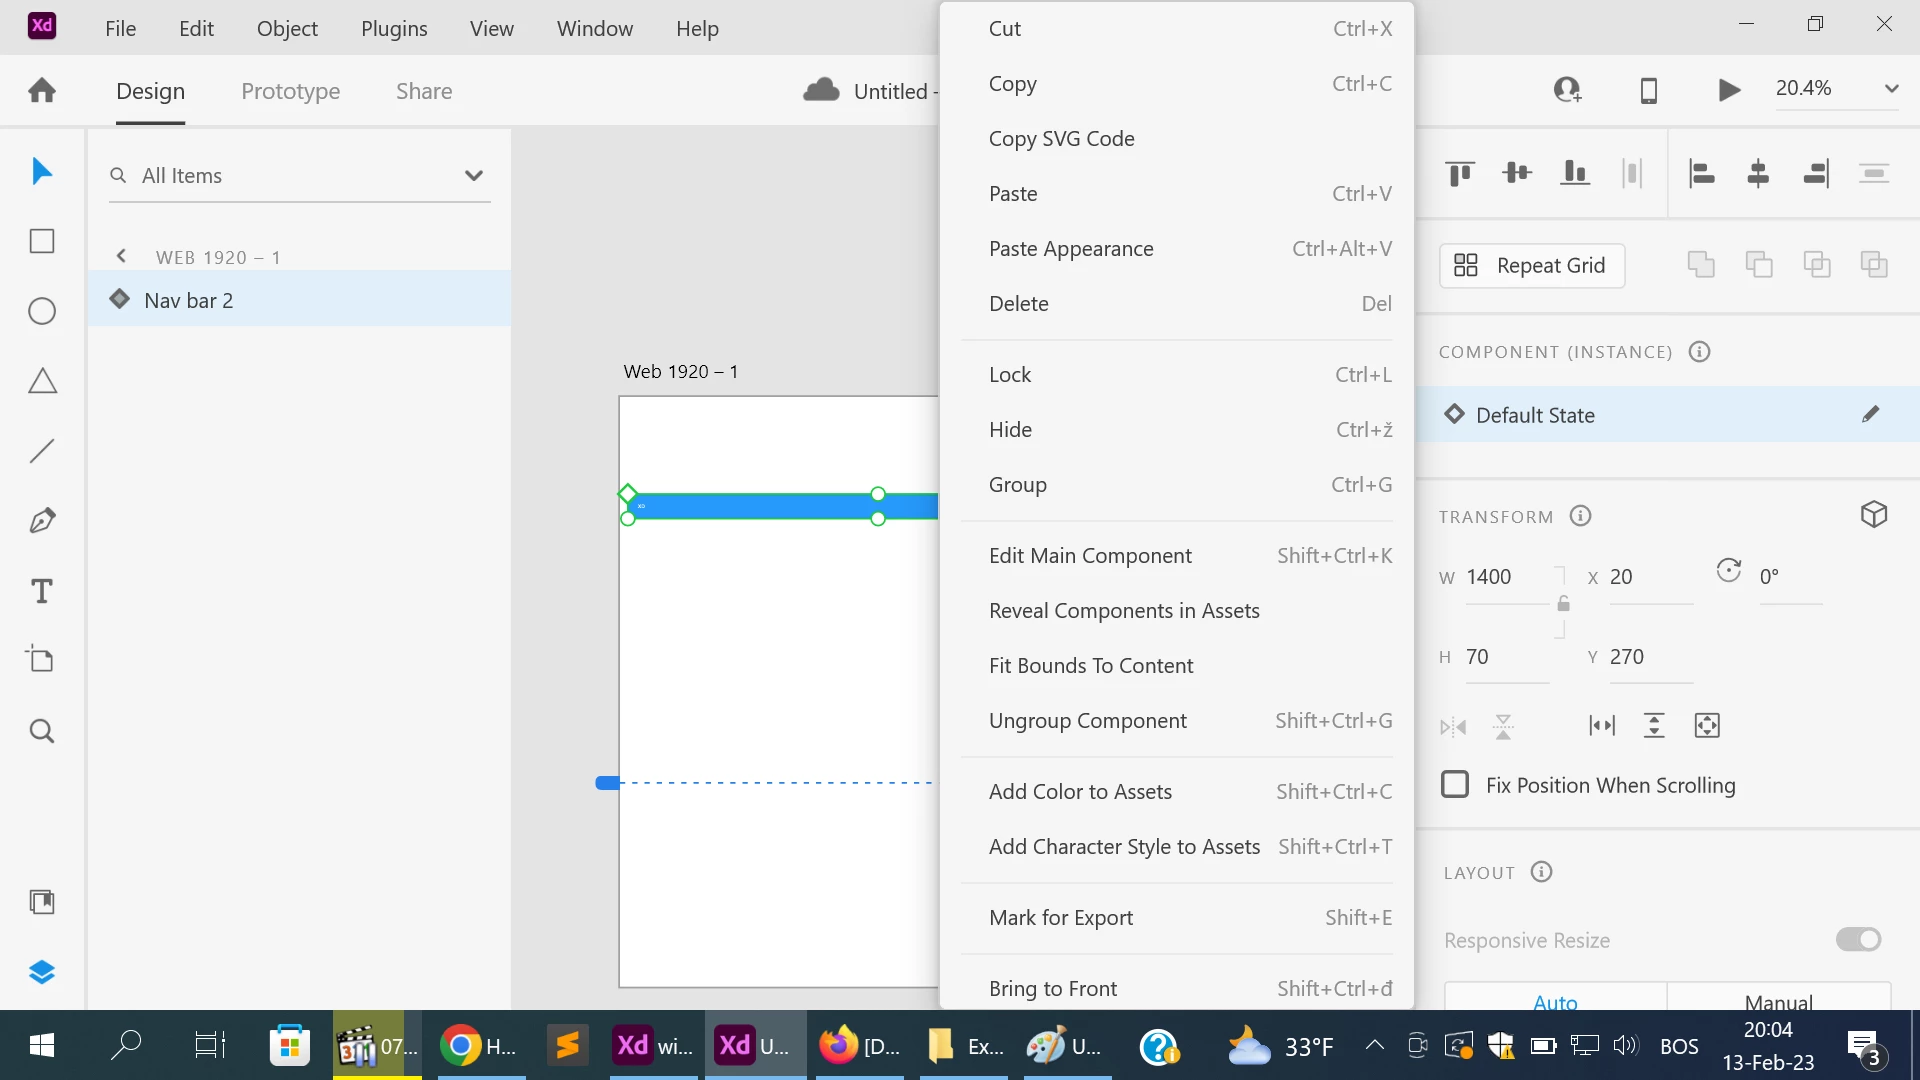Open the Layers panel icon

click(x=42, y=972)
